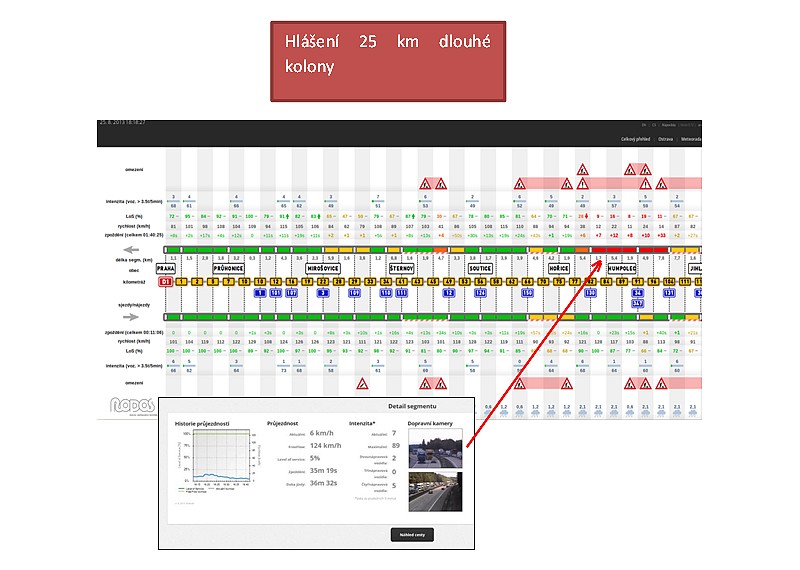Click the 124 km/h freeflow value
Image resolution: width=800 pixels, height=570 pixels.
pyautogui.click(x=326, y=445)
